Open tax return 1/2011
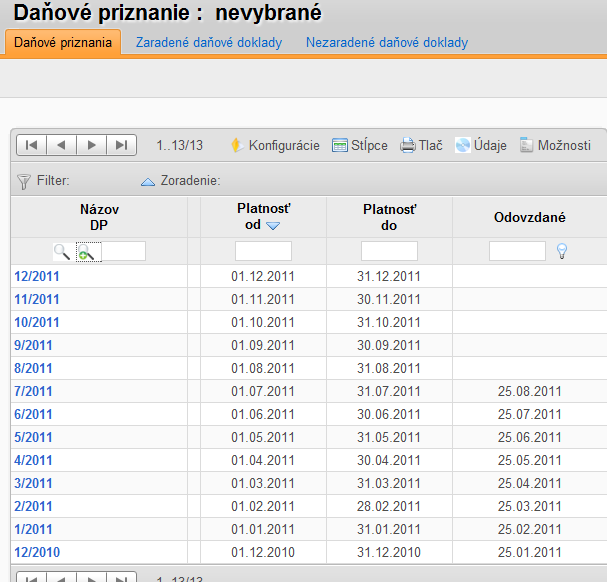607x582 pixels. point(33,529)
